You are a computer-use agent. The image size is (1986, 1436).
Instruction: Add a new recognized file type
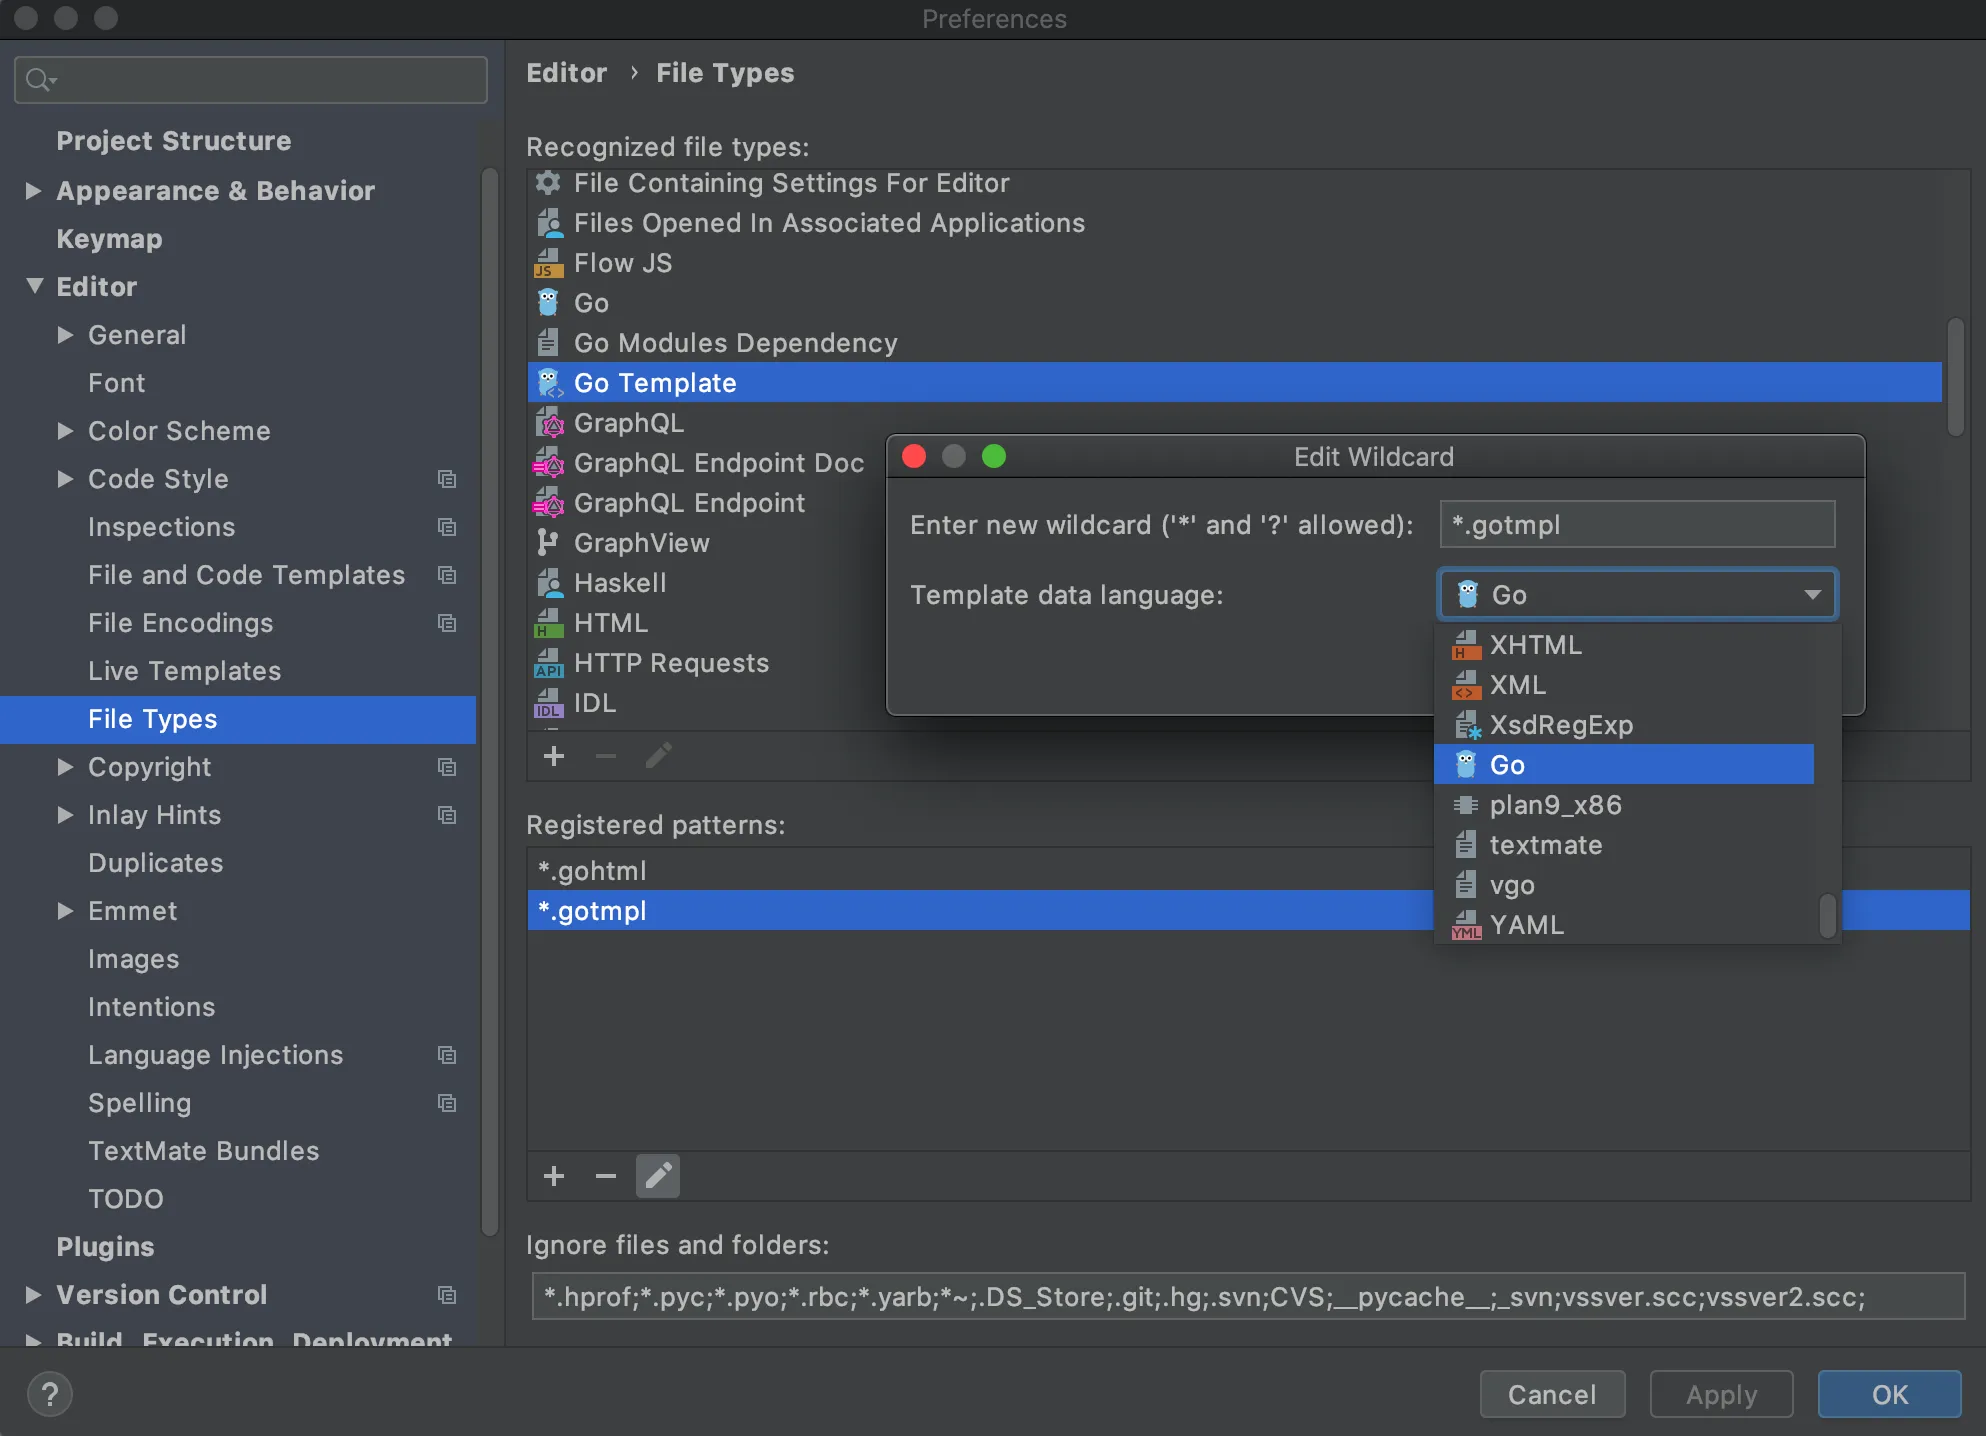coord(554,756)
